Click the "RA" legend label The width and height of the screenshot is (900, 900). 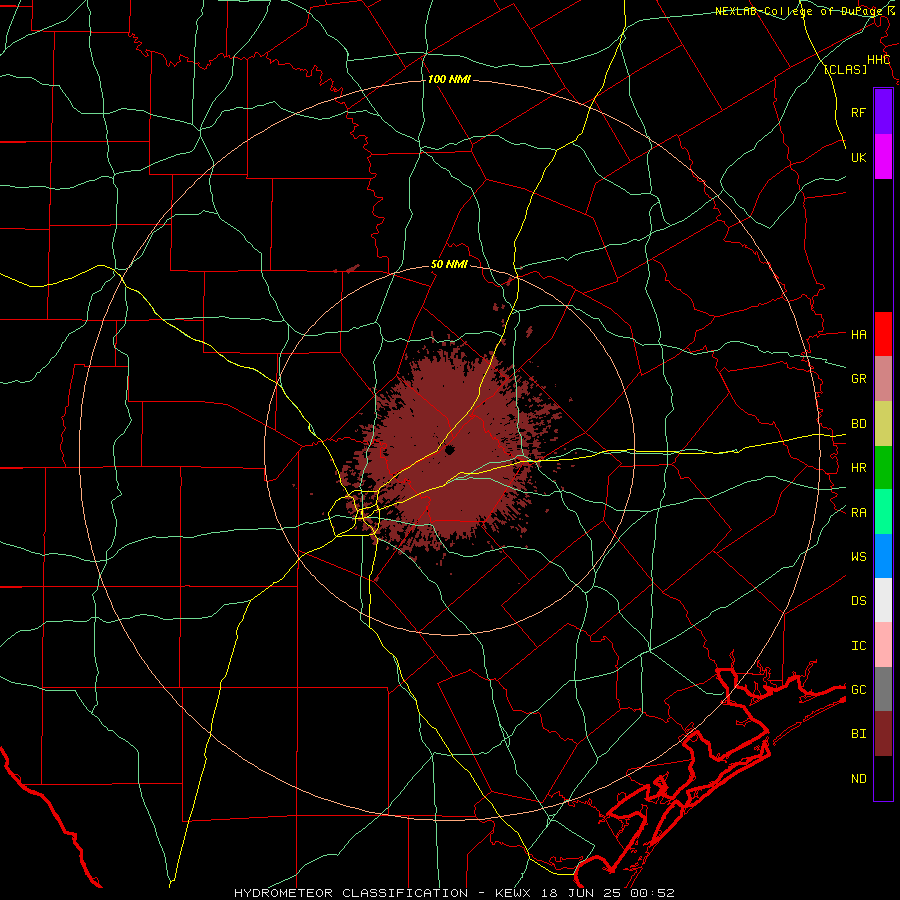pos(859,512)
